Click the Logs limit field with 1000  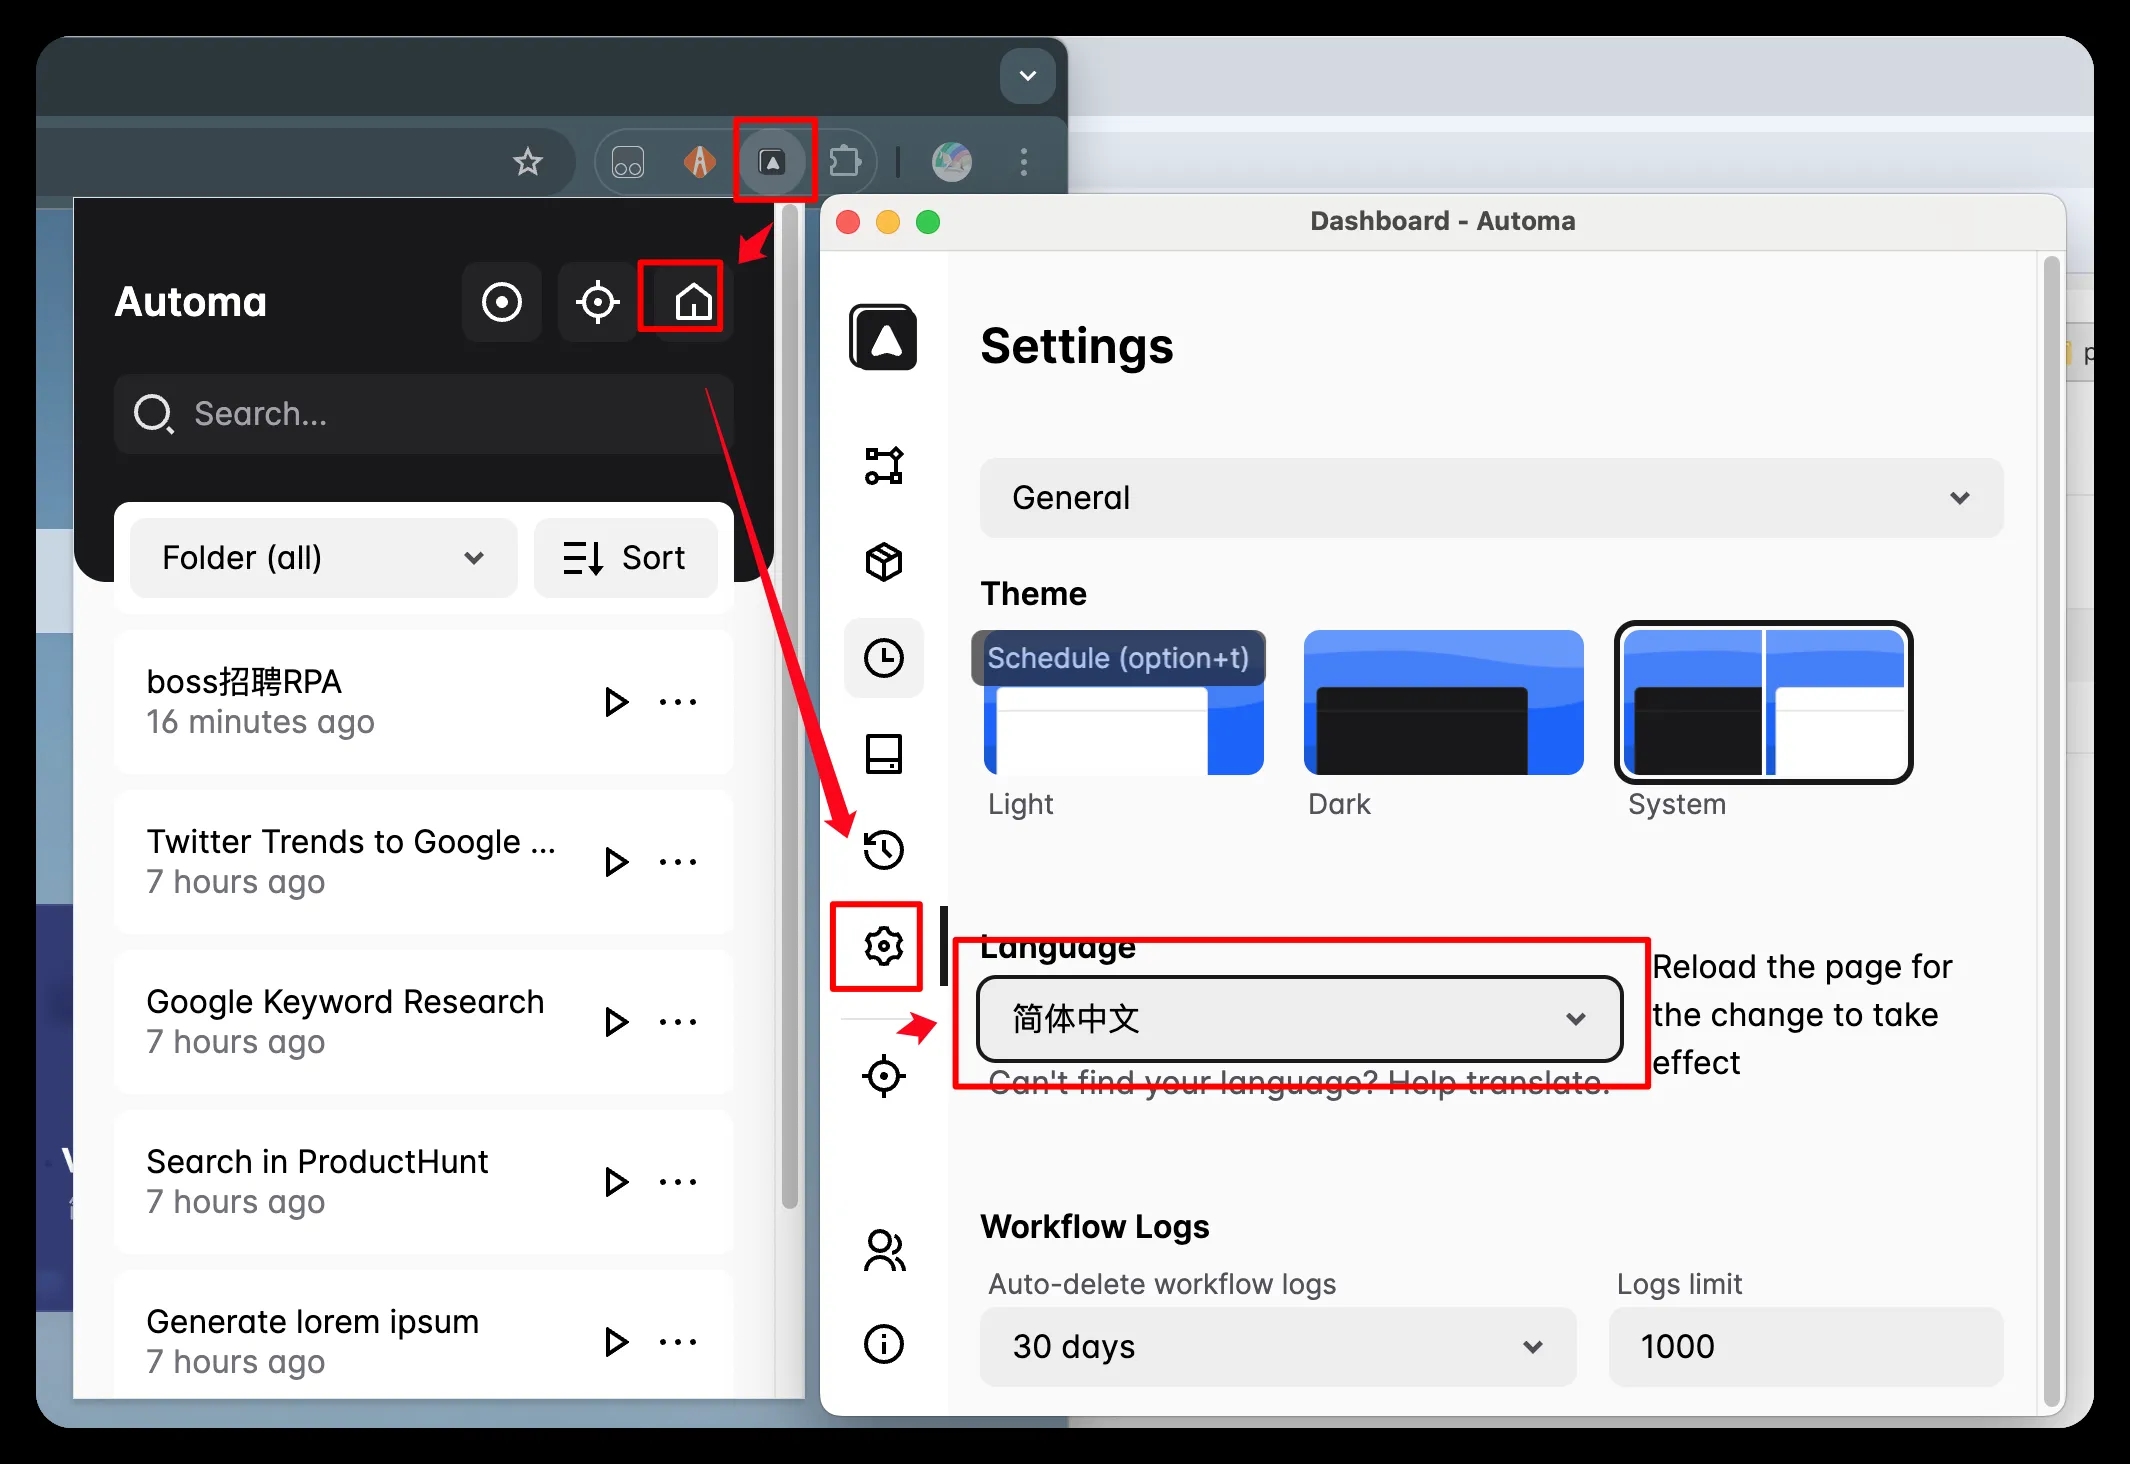1805,1347
